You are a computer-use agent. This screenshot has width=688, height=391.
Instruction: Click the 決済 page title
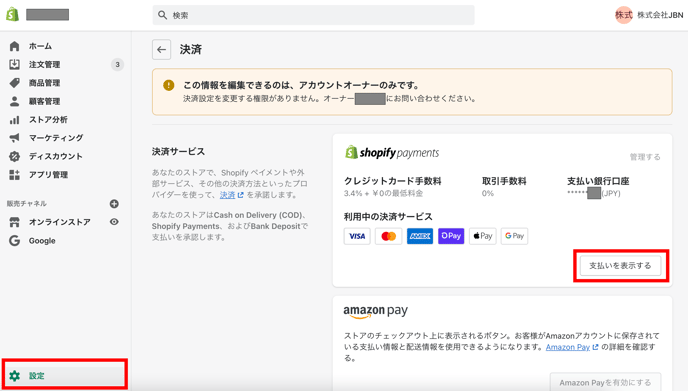pyautogui.click(x=190, y=50)
